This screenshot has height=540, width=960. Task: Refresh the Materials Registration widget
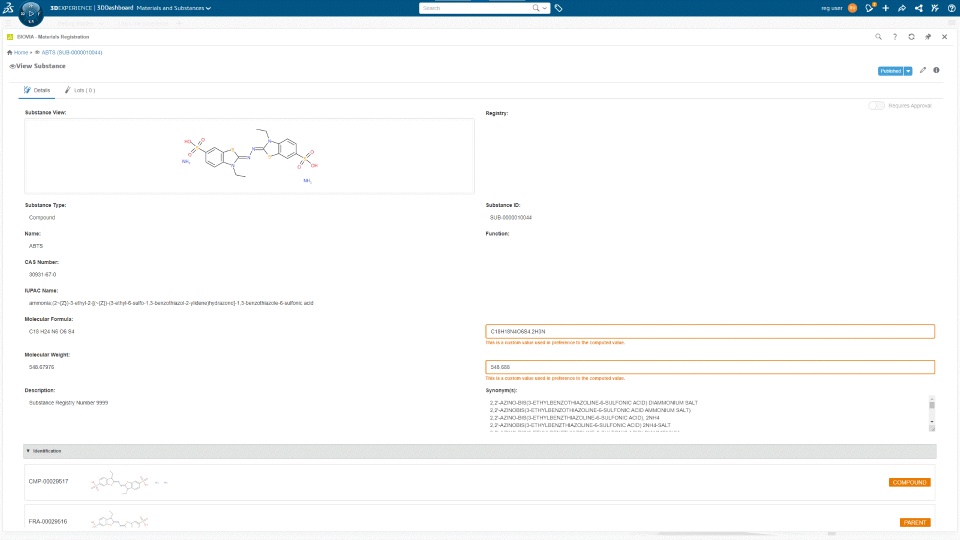click(x=912, y=37)
